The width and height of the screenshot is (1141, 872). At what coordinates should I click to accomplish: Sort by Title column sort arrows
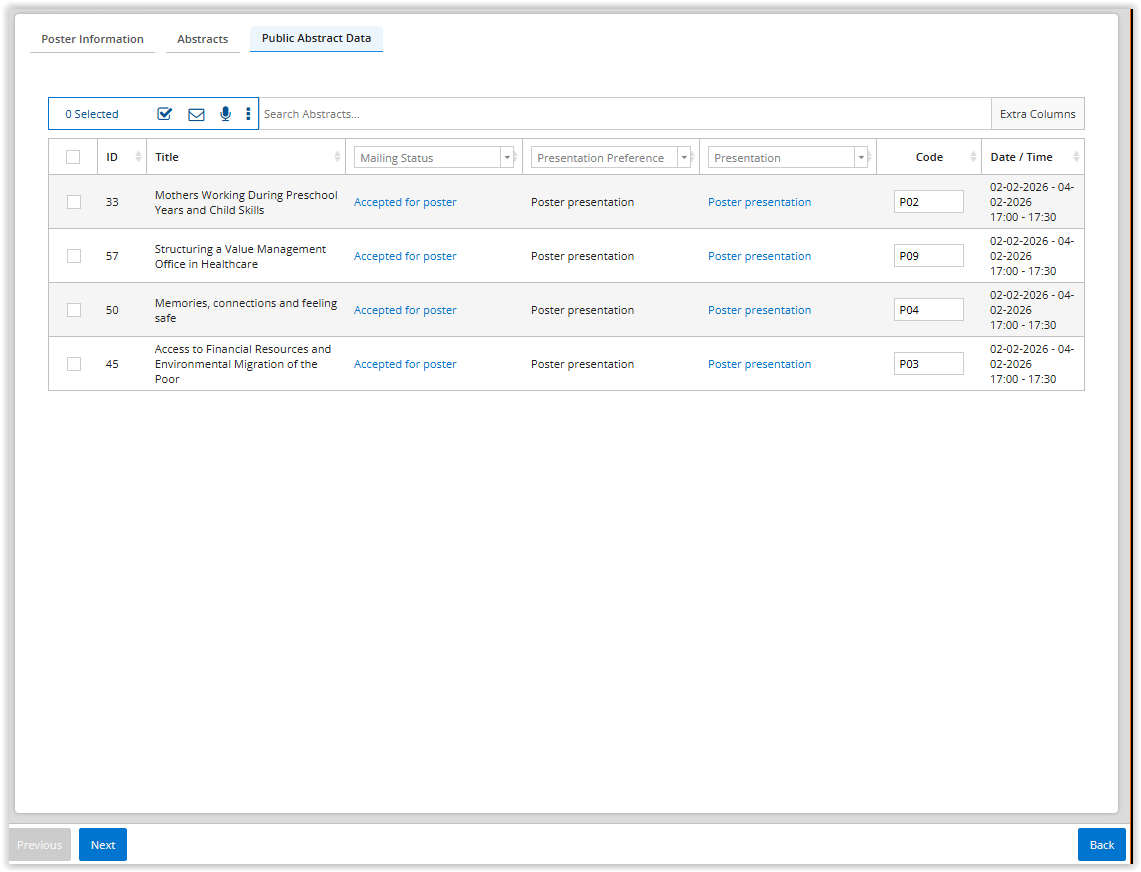point(337,157)
